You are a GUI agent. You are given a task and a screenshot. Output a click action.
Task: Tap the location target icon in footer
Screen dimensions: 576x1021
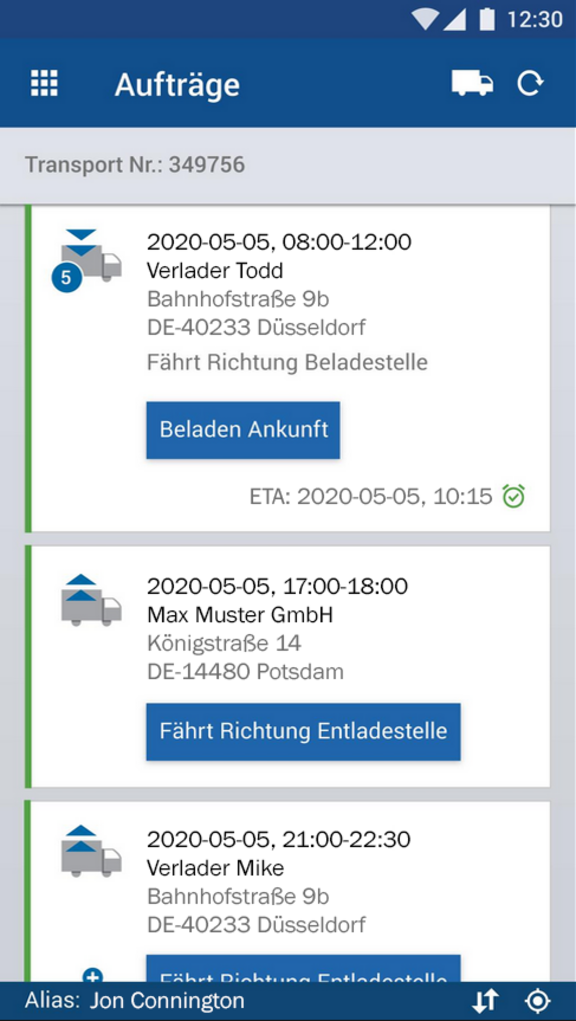pos(538,1001)
